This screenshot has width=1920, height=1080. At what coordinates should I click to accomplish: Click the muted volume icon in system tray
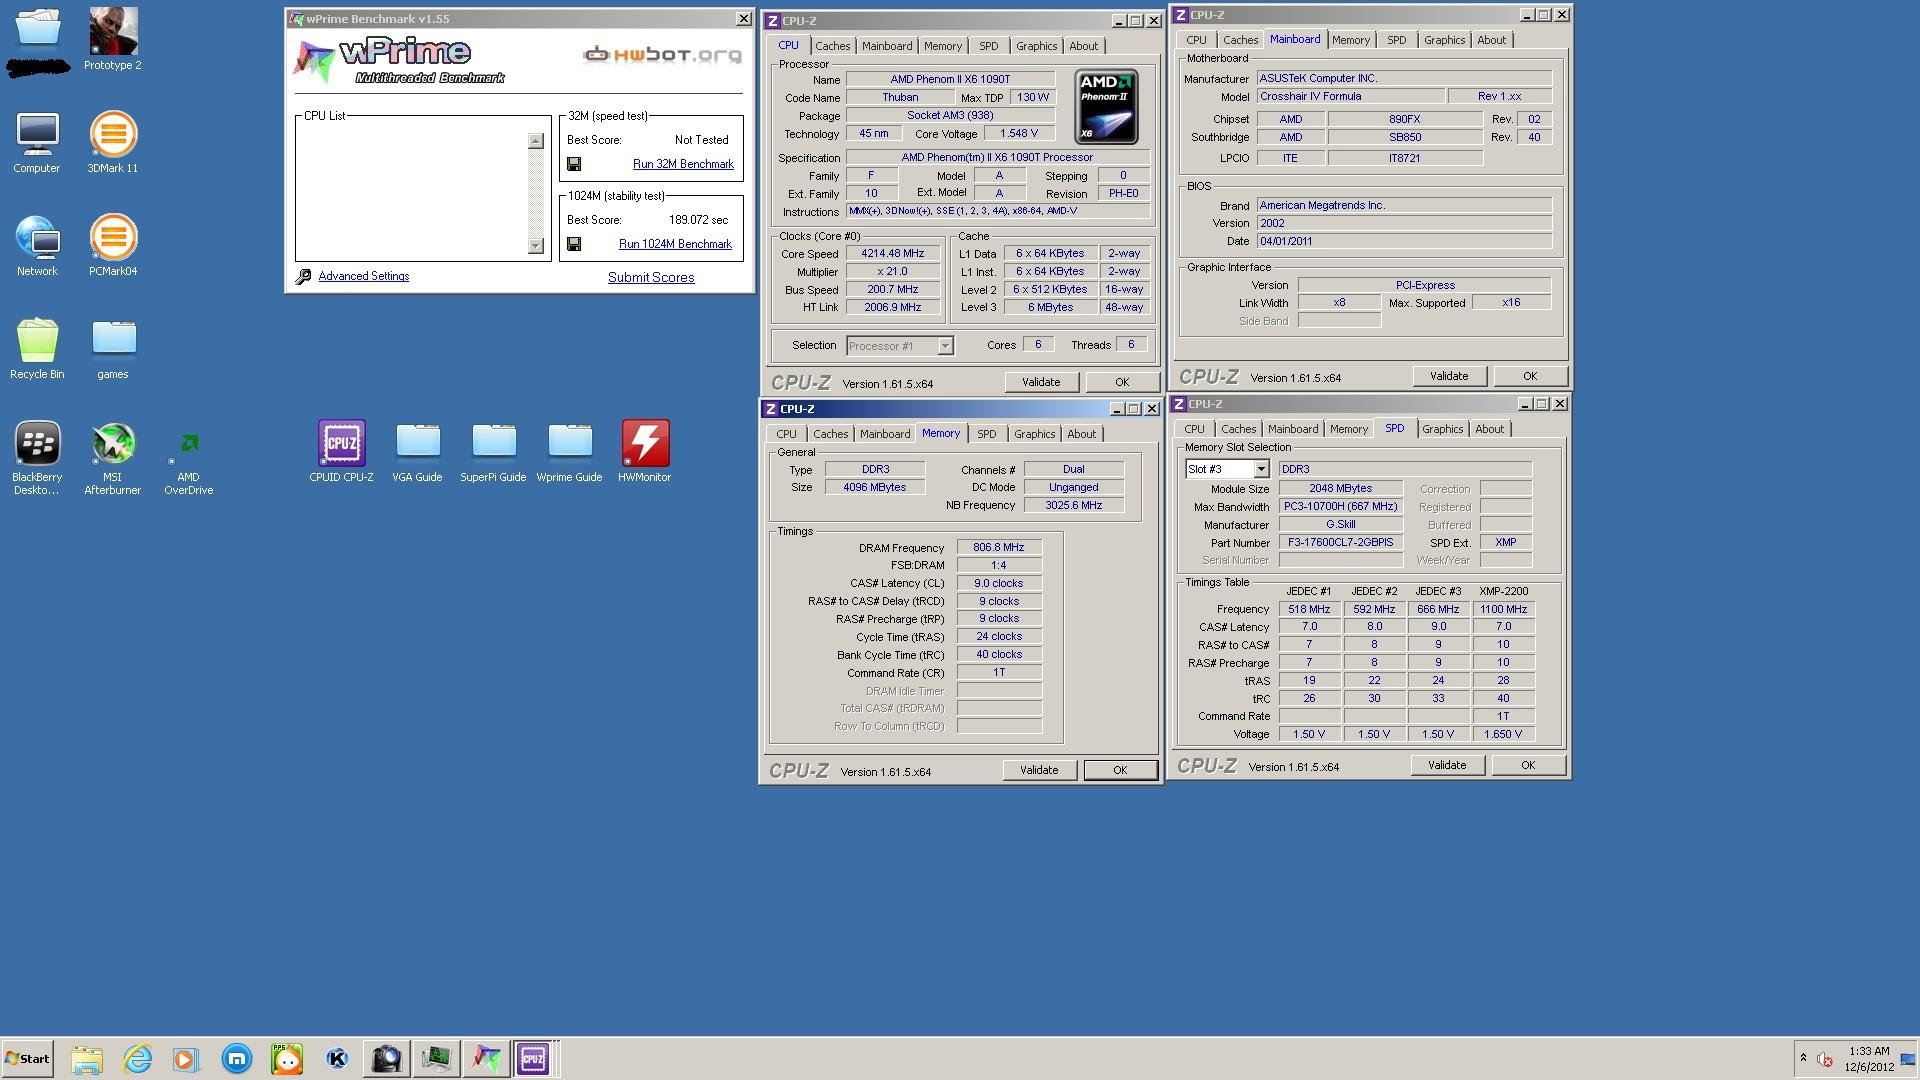point(1825,1059)
